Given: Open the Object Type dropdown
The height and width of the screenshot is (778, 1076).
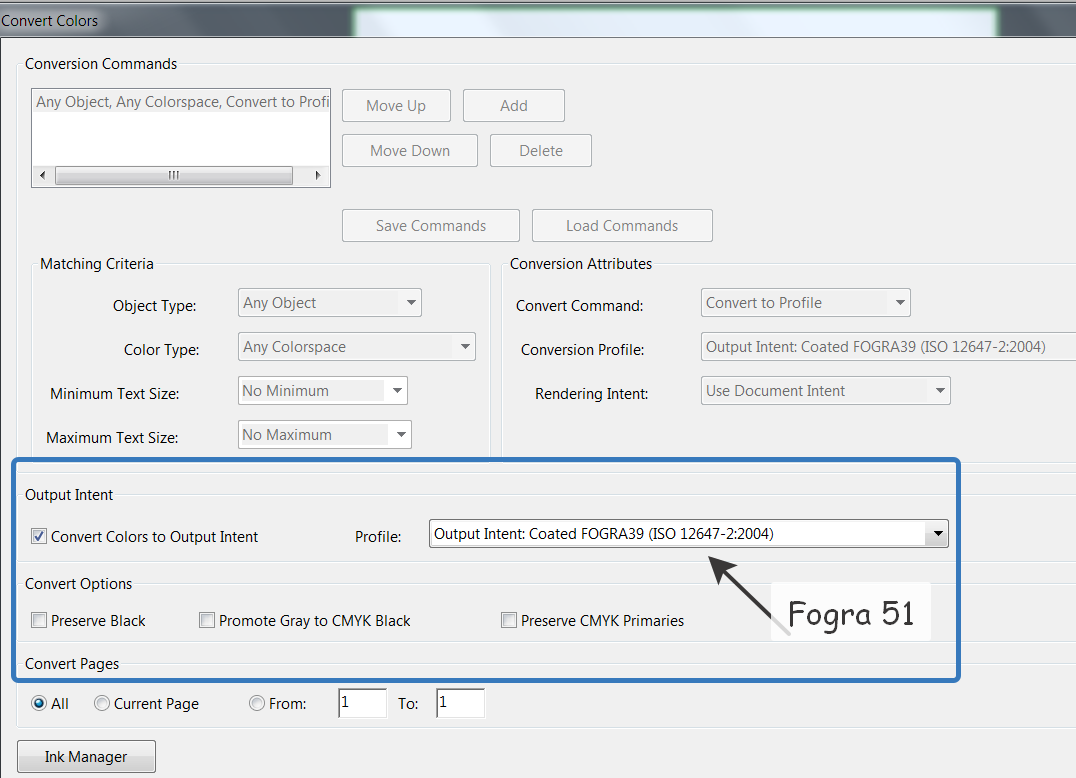Looking at the screenshot, I should 329,303.
